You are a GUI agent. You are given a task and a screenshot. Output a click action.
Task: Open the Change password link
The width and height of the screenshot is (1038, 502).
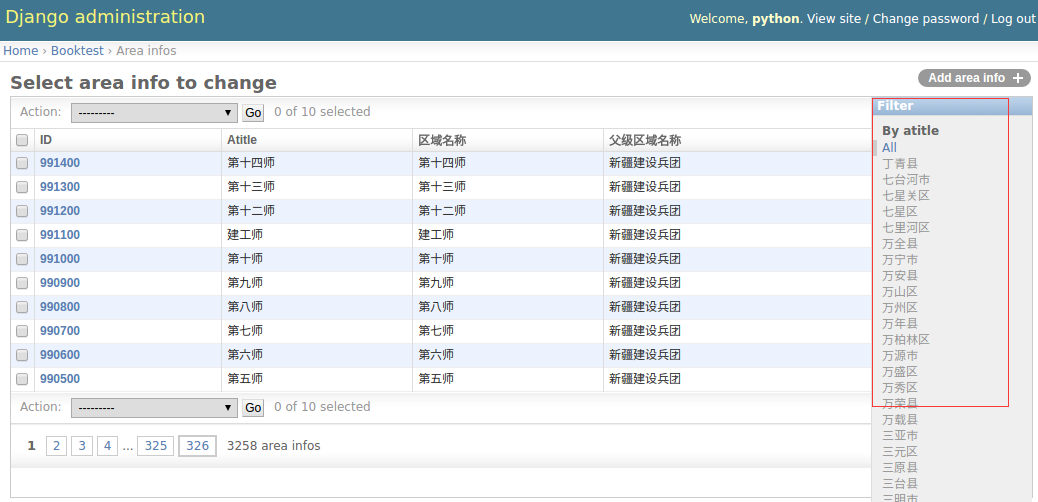point(925,19)
